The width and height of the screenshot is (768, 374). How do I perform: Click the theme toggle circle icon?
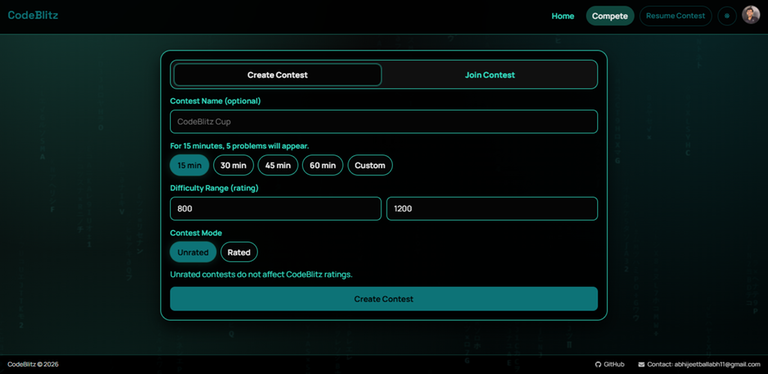(x=727, y=16)
